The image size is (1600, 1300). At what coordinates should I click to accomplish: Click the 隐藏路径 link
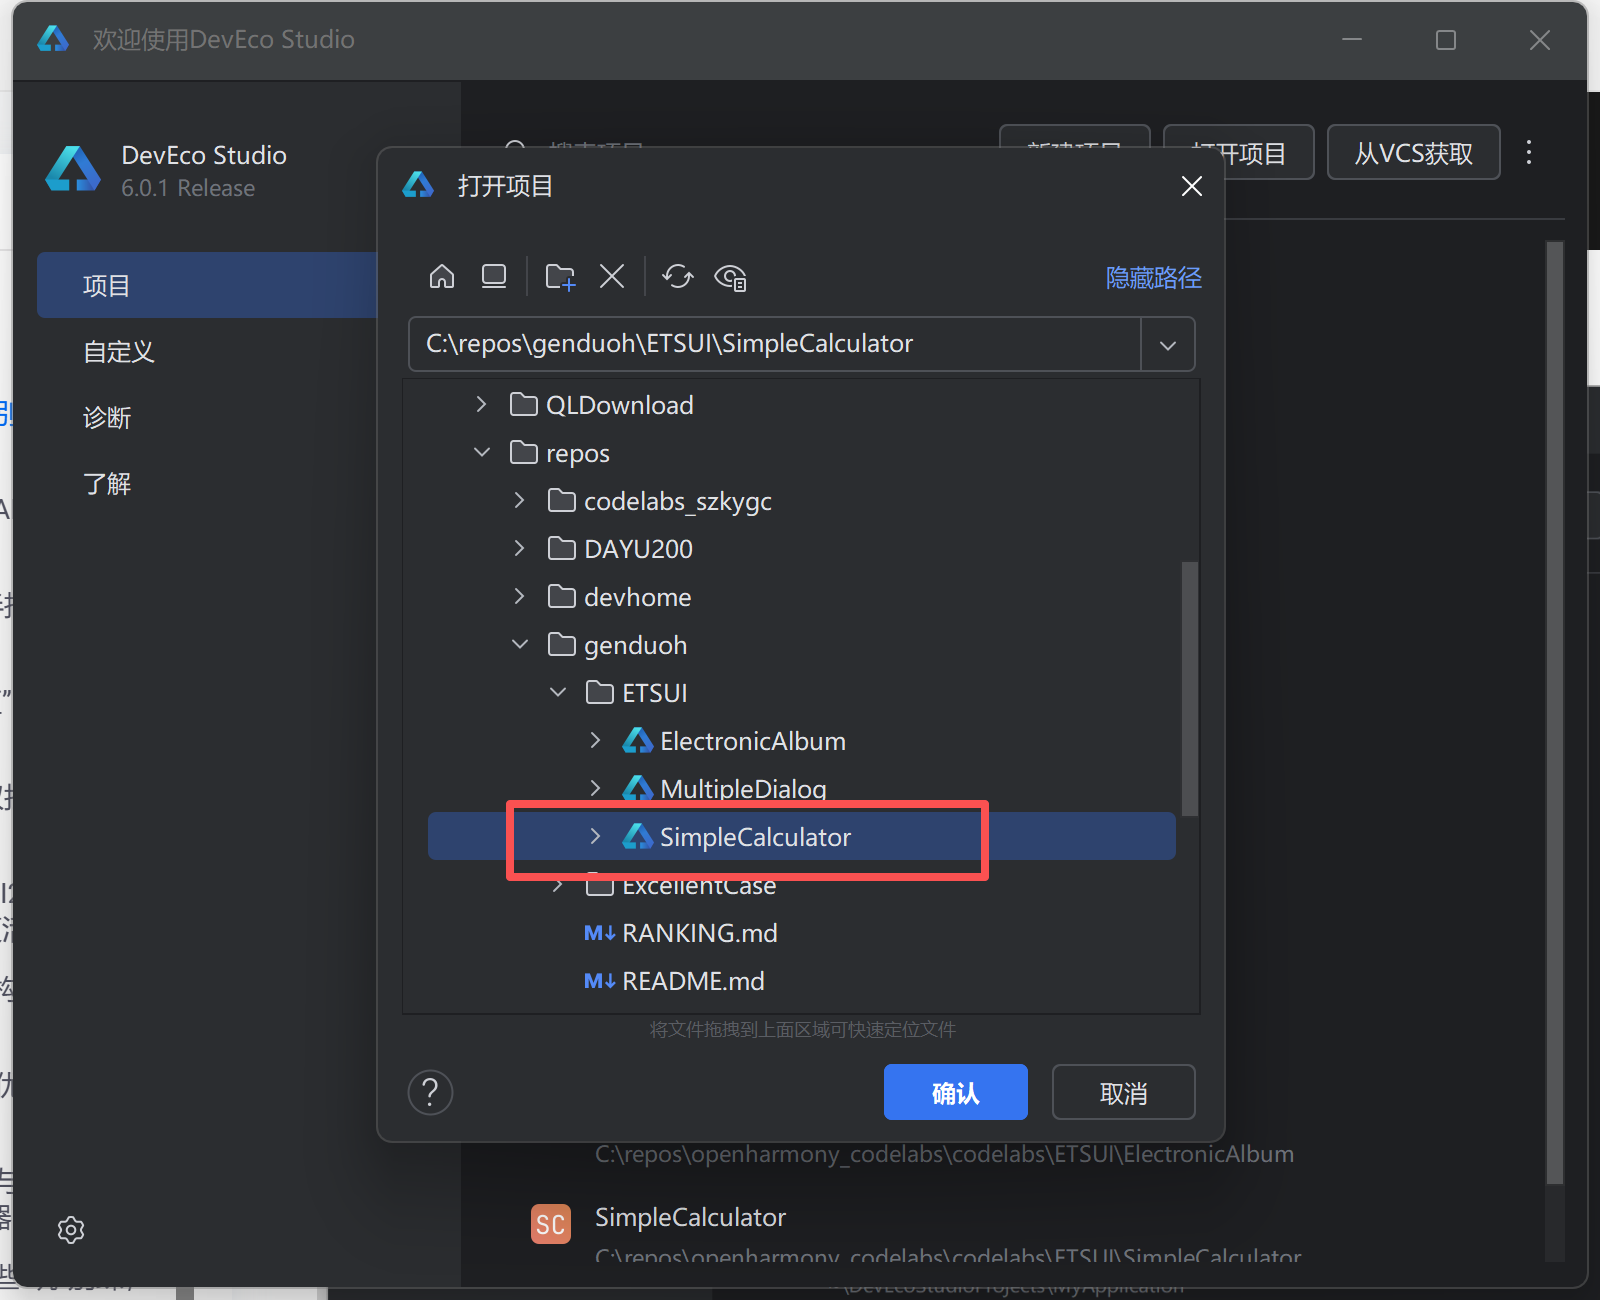pos(1153,278)
